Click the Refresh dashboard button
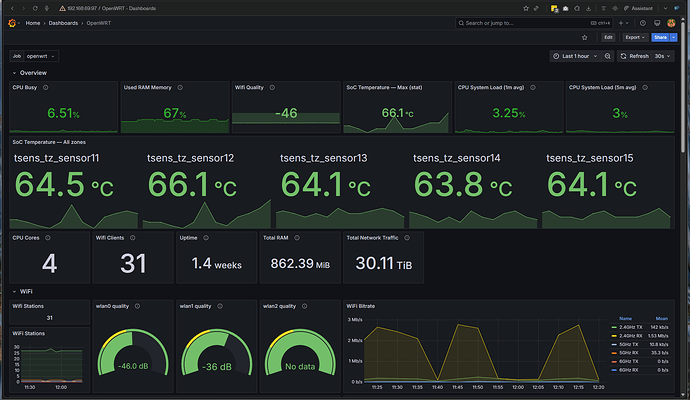 tap(635, 56)
